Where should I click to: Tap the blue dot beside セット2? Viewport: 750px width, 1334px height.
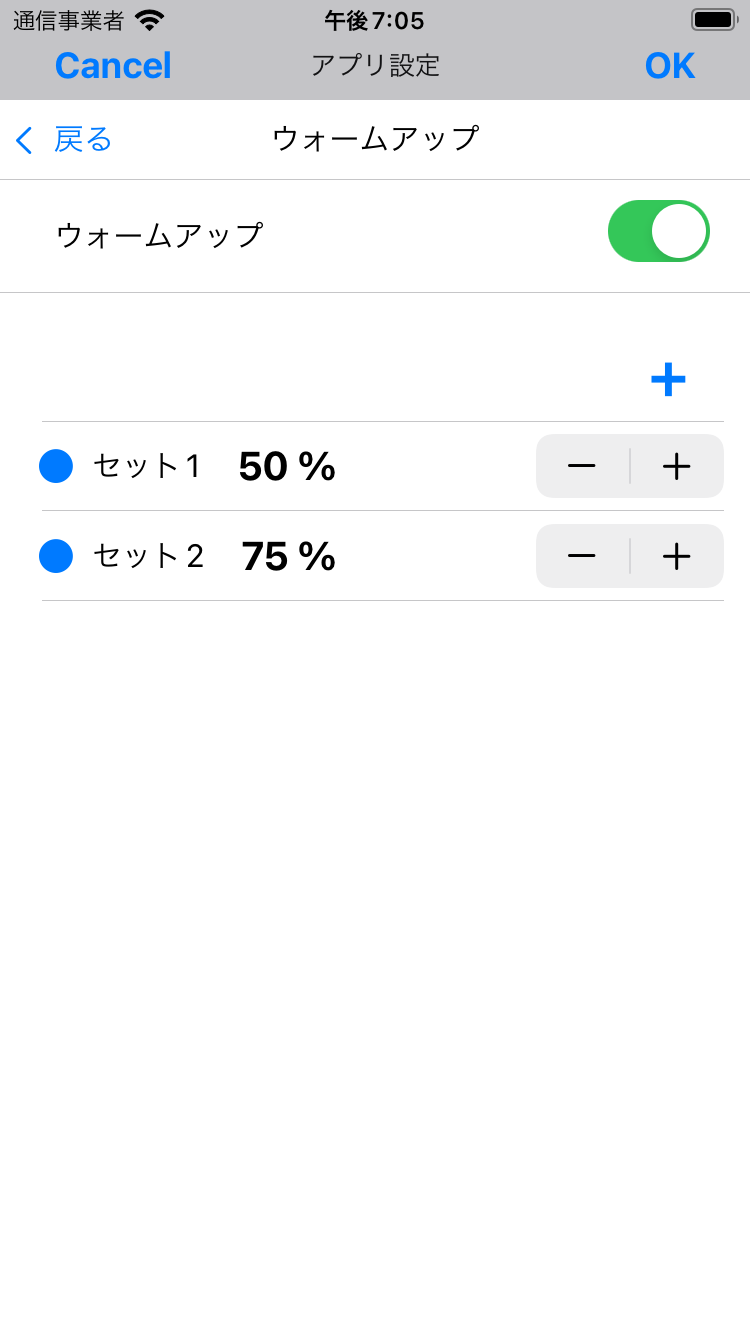click(x=56, y=556)
